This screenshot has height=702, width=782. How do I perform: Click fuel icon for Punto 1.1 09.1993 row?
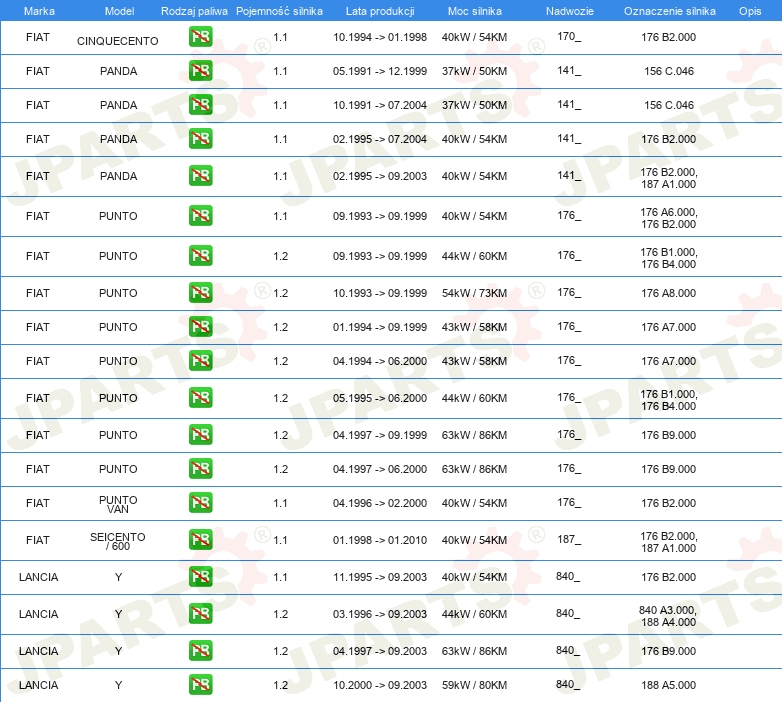pyautogui.click(x=200, y=216)
